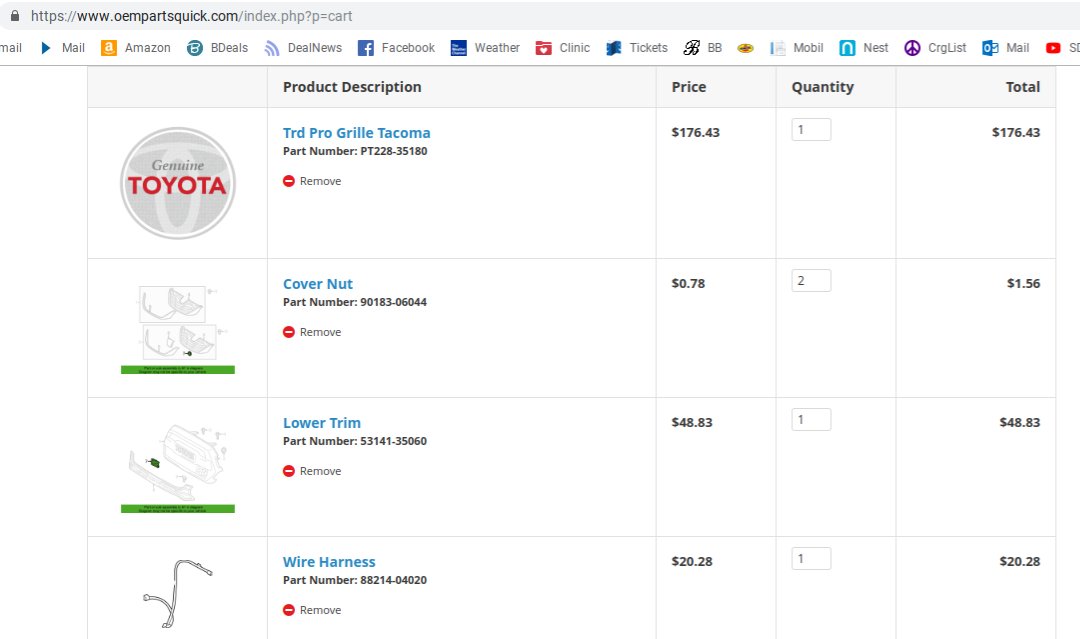Open the Mail bookmark with blue arrow icon
The image size is (1080, 639).
[62, 48]
